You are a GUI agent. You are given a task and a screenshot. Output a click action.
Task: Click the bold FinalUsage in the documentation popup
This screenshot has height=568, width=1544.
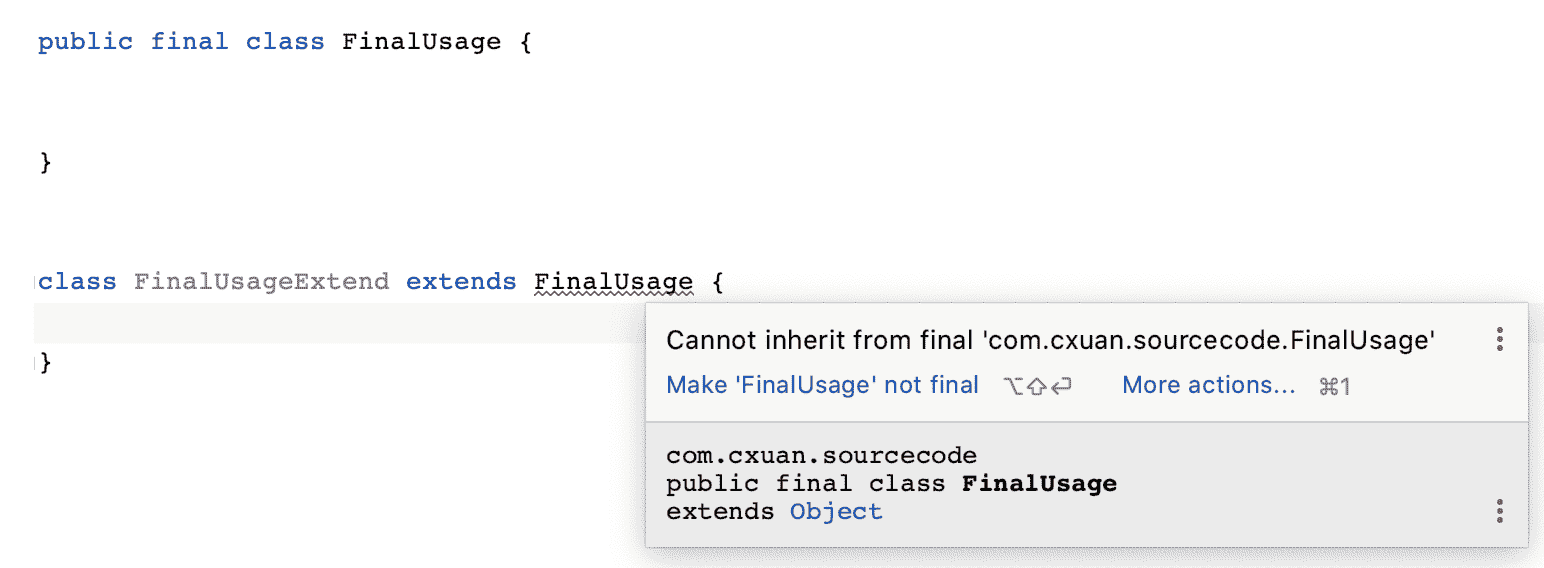pyautogui.click(x=1039, y=484)
